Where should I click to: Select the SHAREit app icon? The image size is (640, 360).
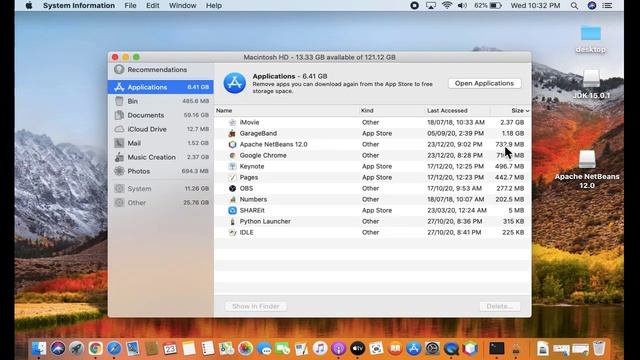pyautogui.click(x=232, y=210)
